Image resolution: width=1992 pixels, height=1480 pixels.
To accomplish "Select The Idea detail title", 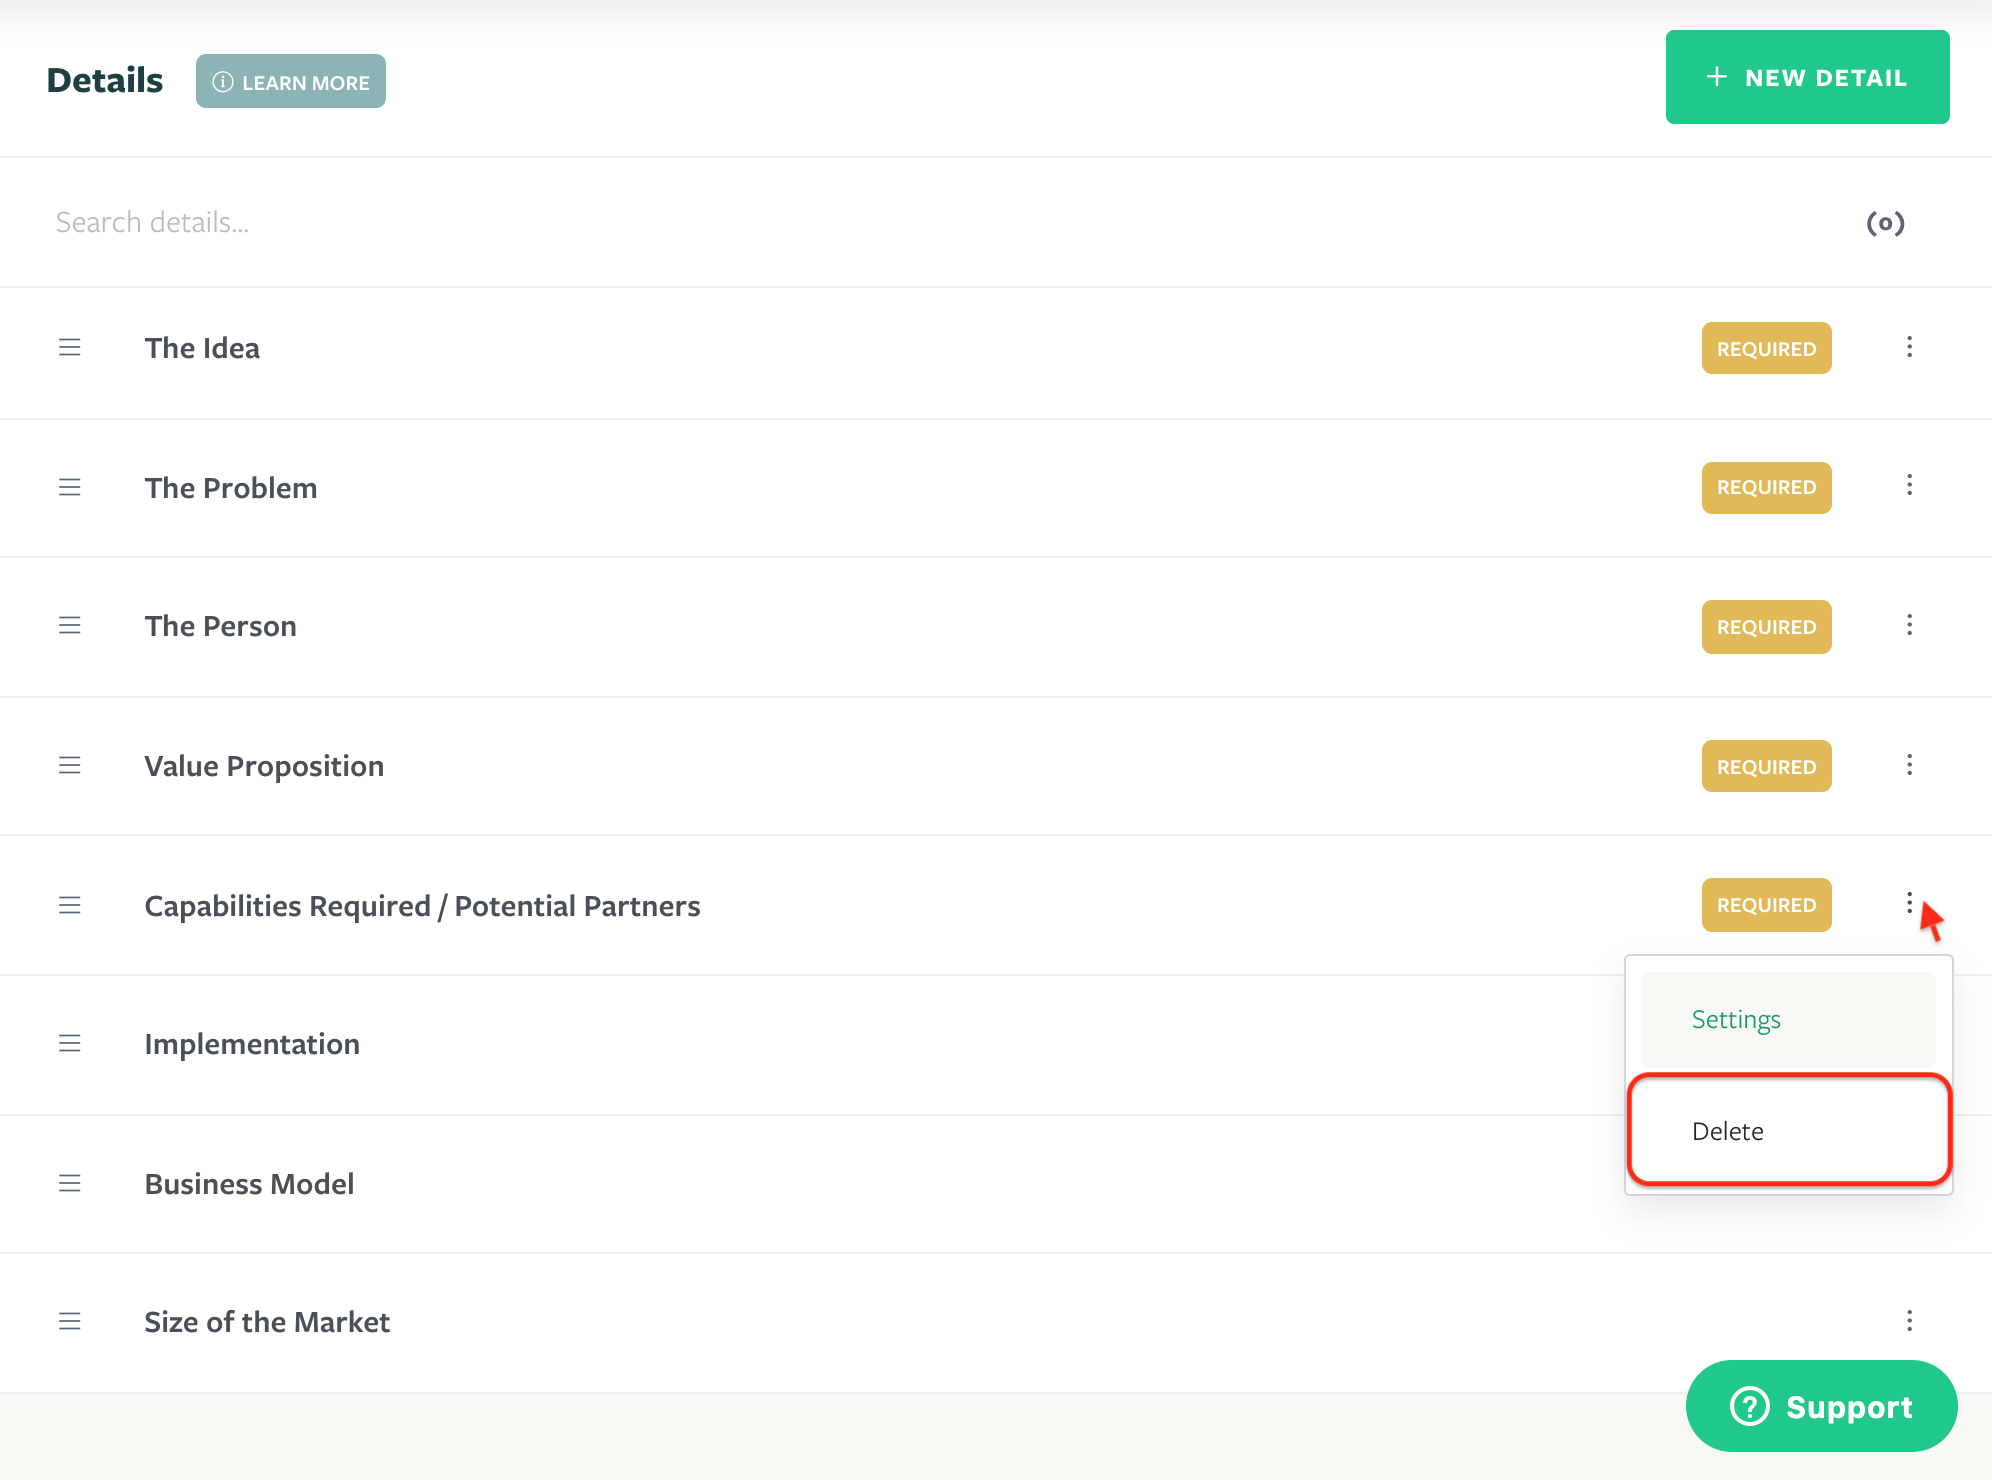I will tap(202, 348).
